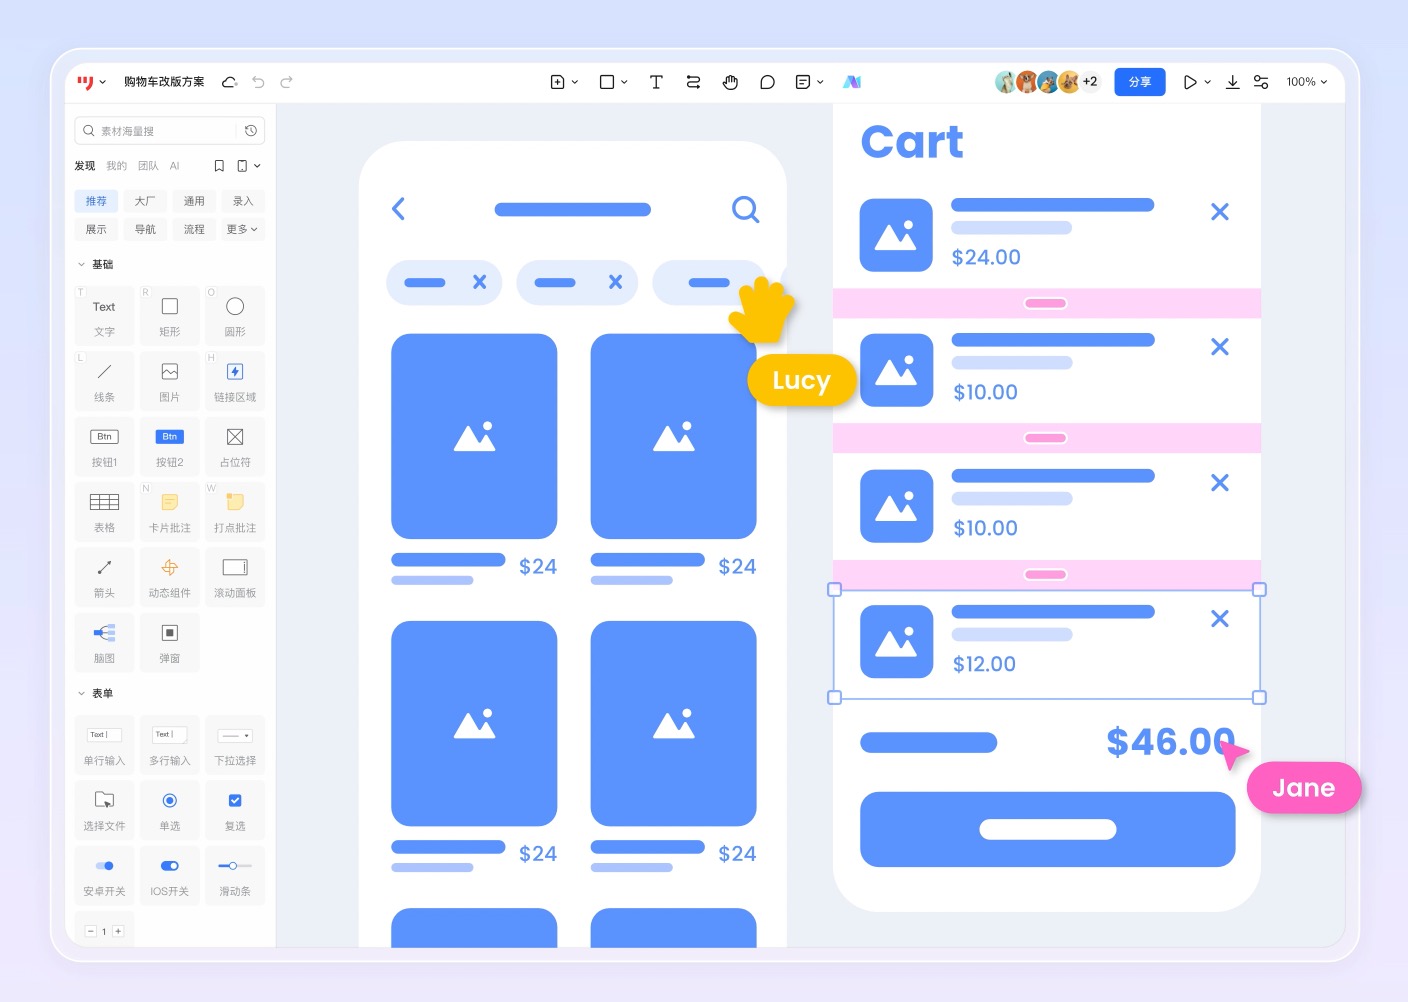Select the comment bubble tool
This screenshot has width=1408, height=1002.
coord(767,82)
